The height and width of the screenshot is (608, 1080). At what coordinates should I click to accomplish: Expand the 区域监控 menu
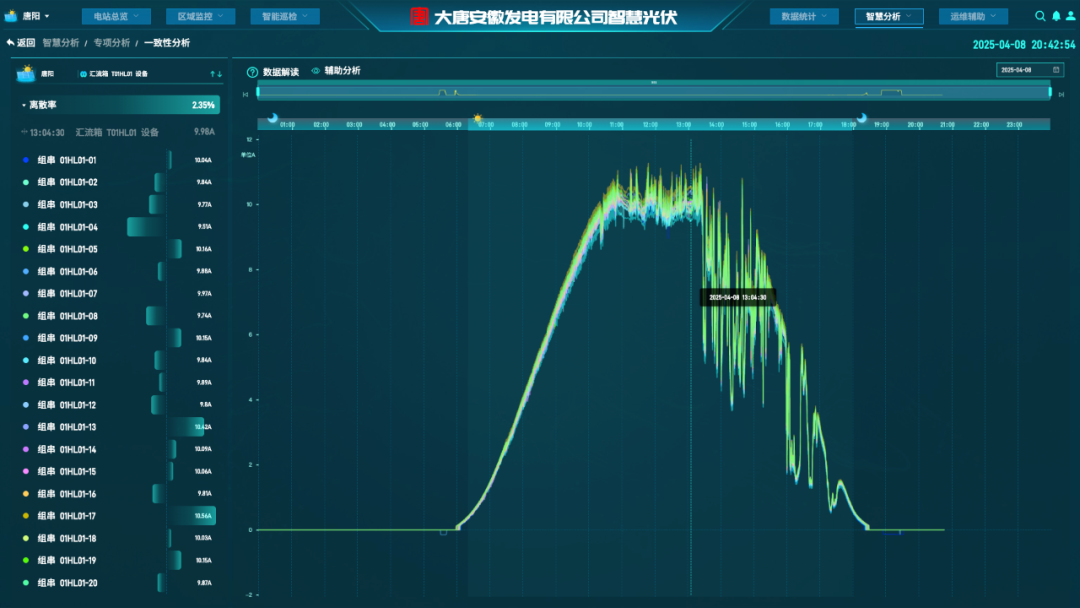click(200, 16)
